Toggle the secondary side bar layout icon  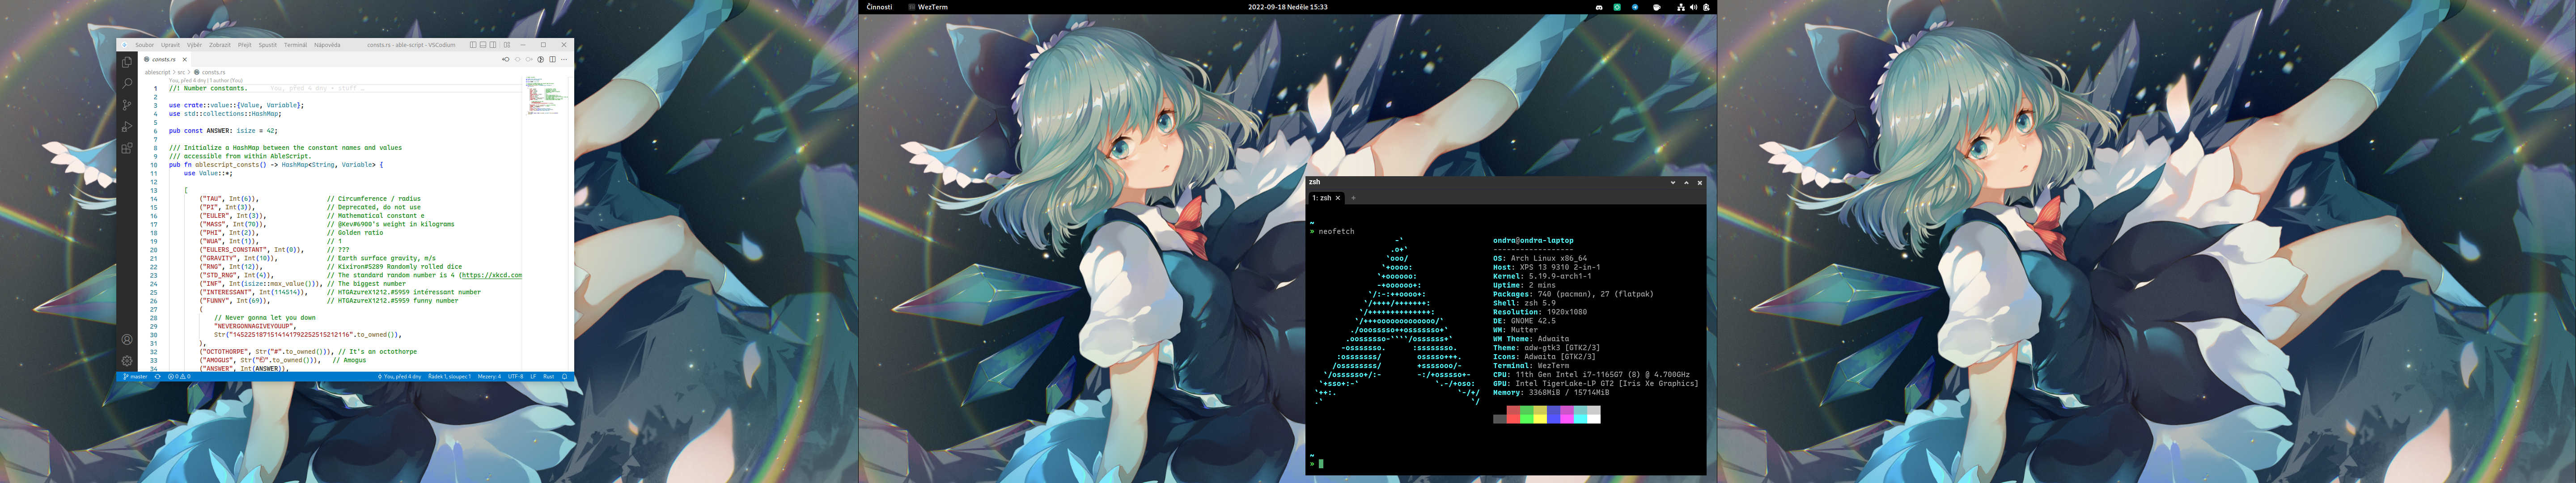coord(493,45)
